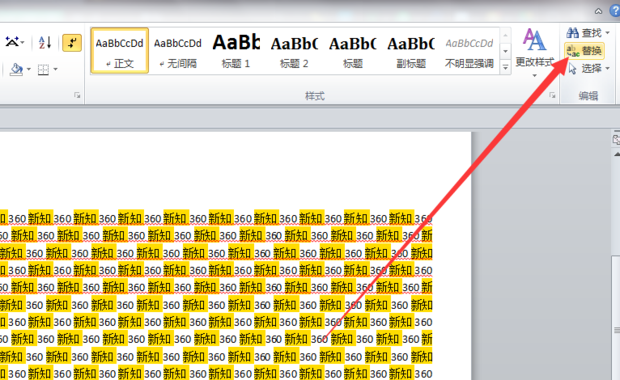Screen dimensions: 620x380
Task: Open the shading color dropdown arrow
Action: (29, 70)
